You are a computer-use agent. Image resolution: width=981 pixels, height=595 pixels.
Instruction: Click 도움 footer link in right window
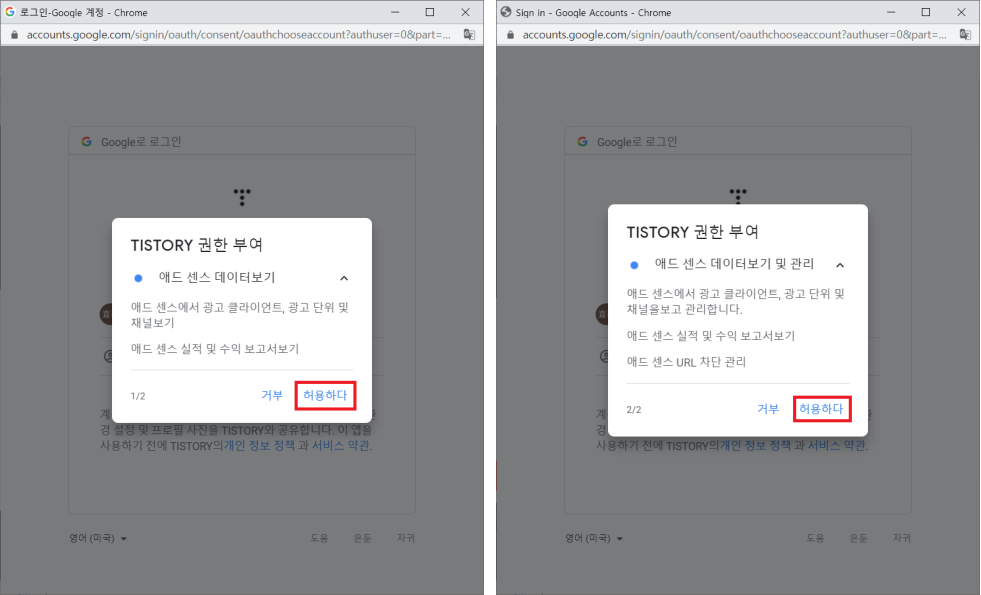pyautogui.click(x=815, y=538)
